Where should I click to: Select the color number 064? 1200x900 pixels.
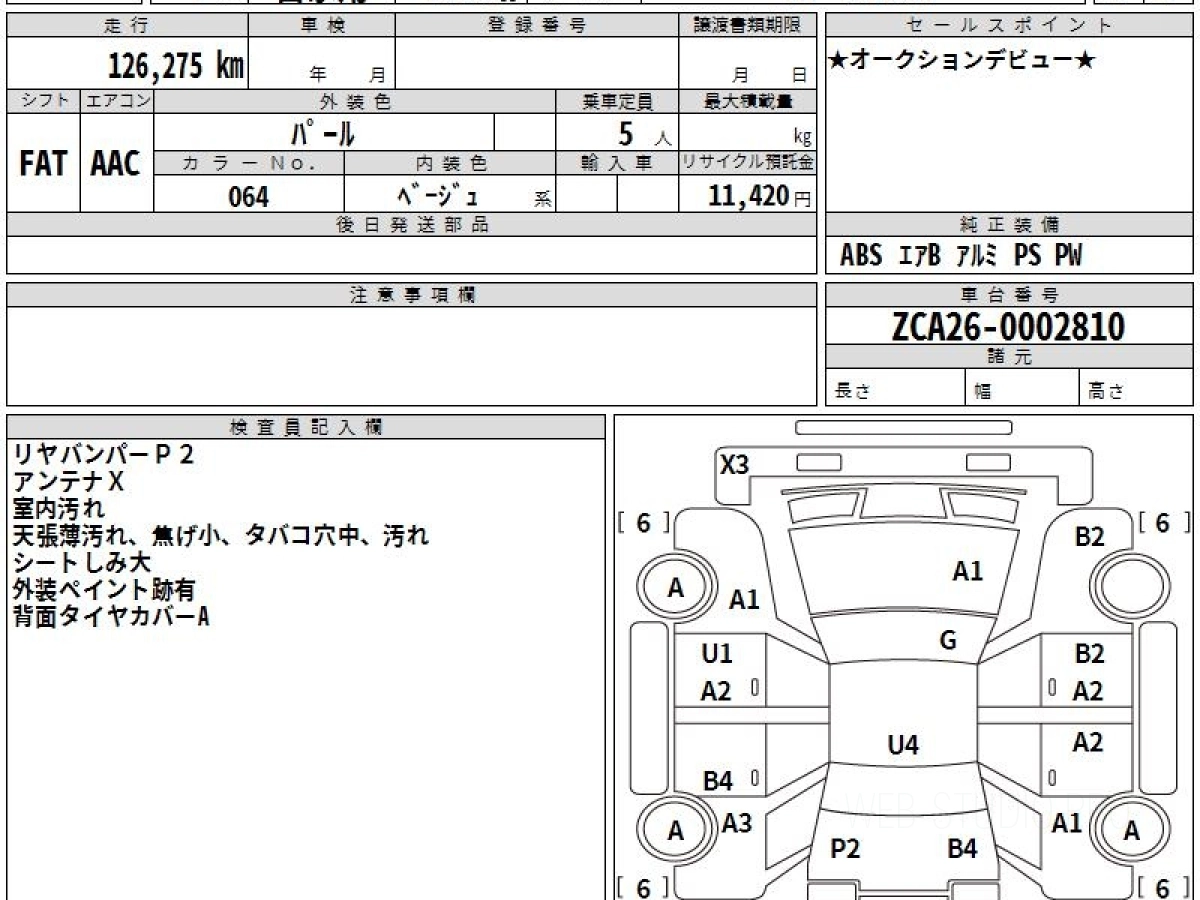(249, 196)
